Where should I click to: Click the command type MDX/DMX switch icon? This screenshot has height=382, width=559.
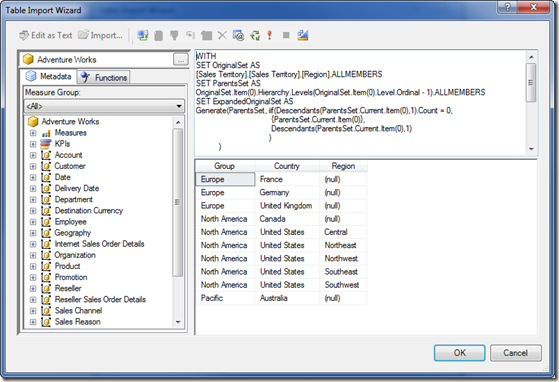(x=143, y=35)
